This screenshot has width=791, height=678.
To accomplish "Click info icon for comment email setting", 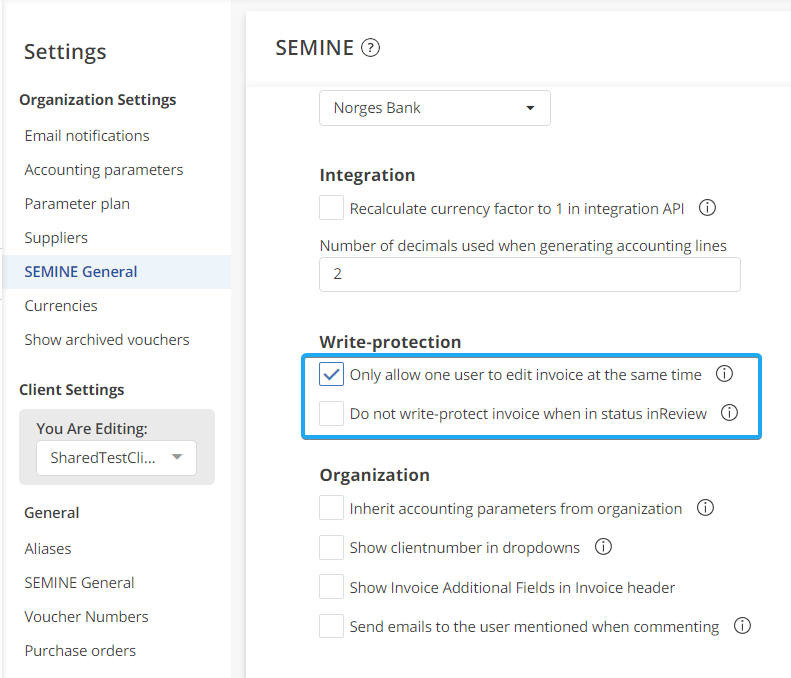I will coord(742,626).
